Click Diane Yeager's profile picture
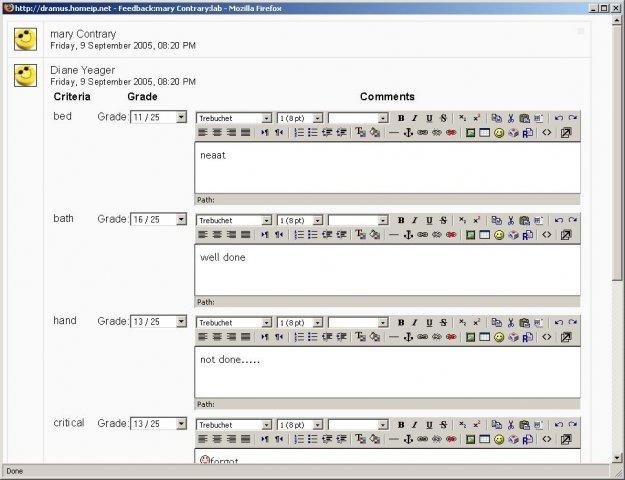Image resolution: width=625 pixels, height=480 pixels. (26, 75)
